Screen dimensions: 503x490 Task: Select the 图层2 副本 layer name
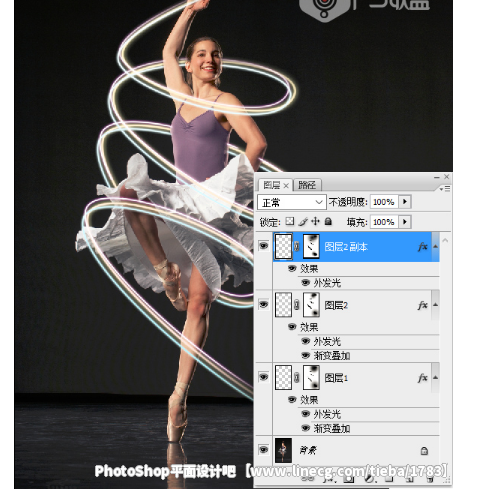pos(346,247)
